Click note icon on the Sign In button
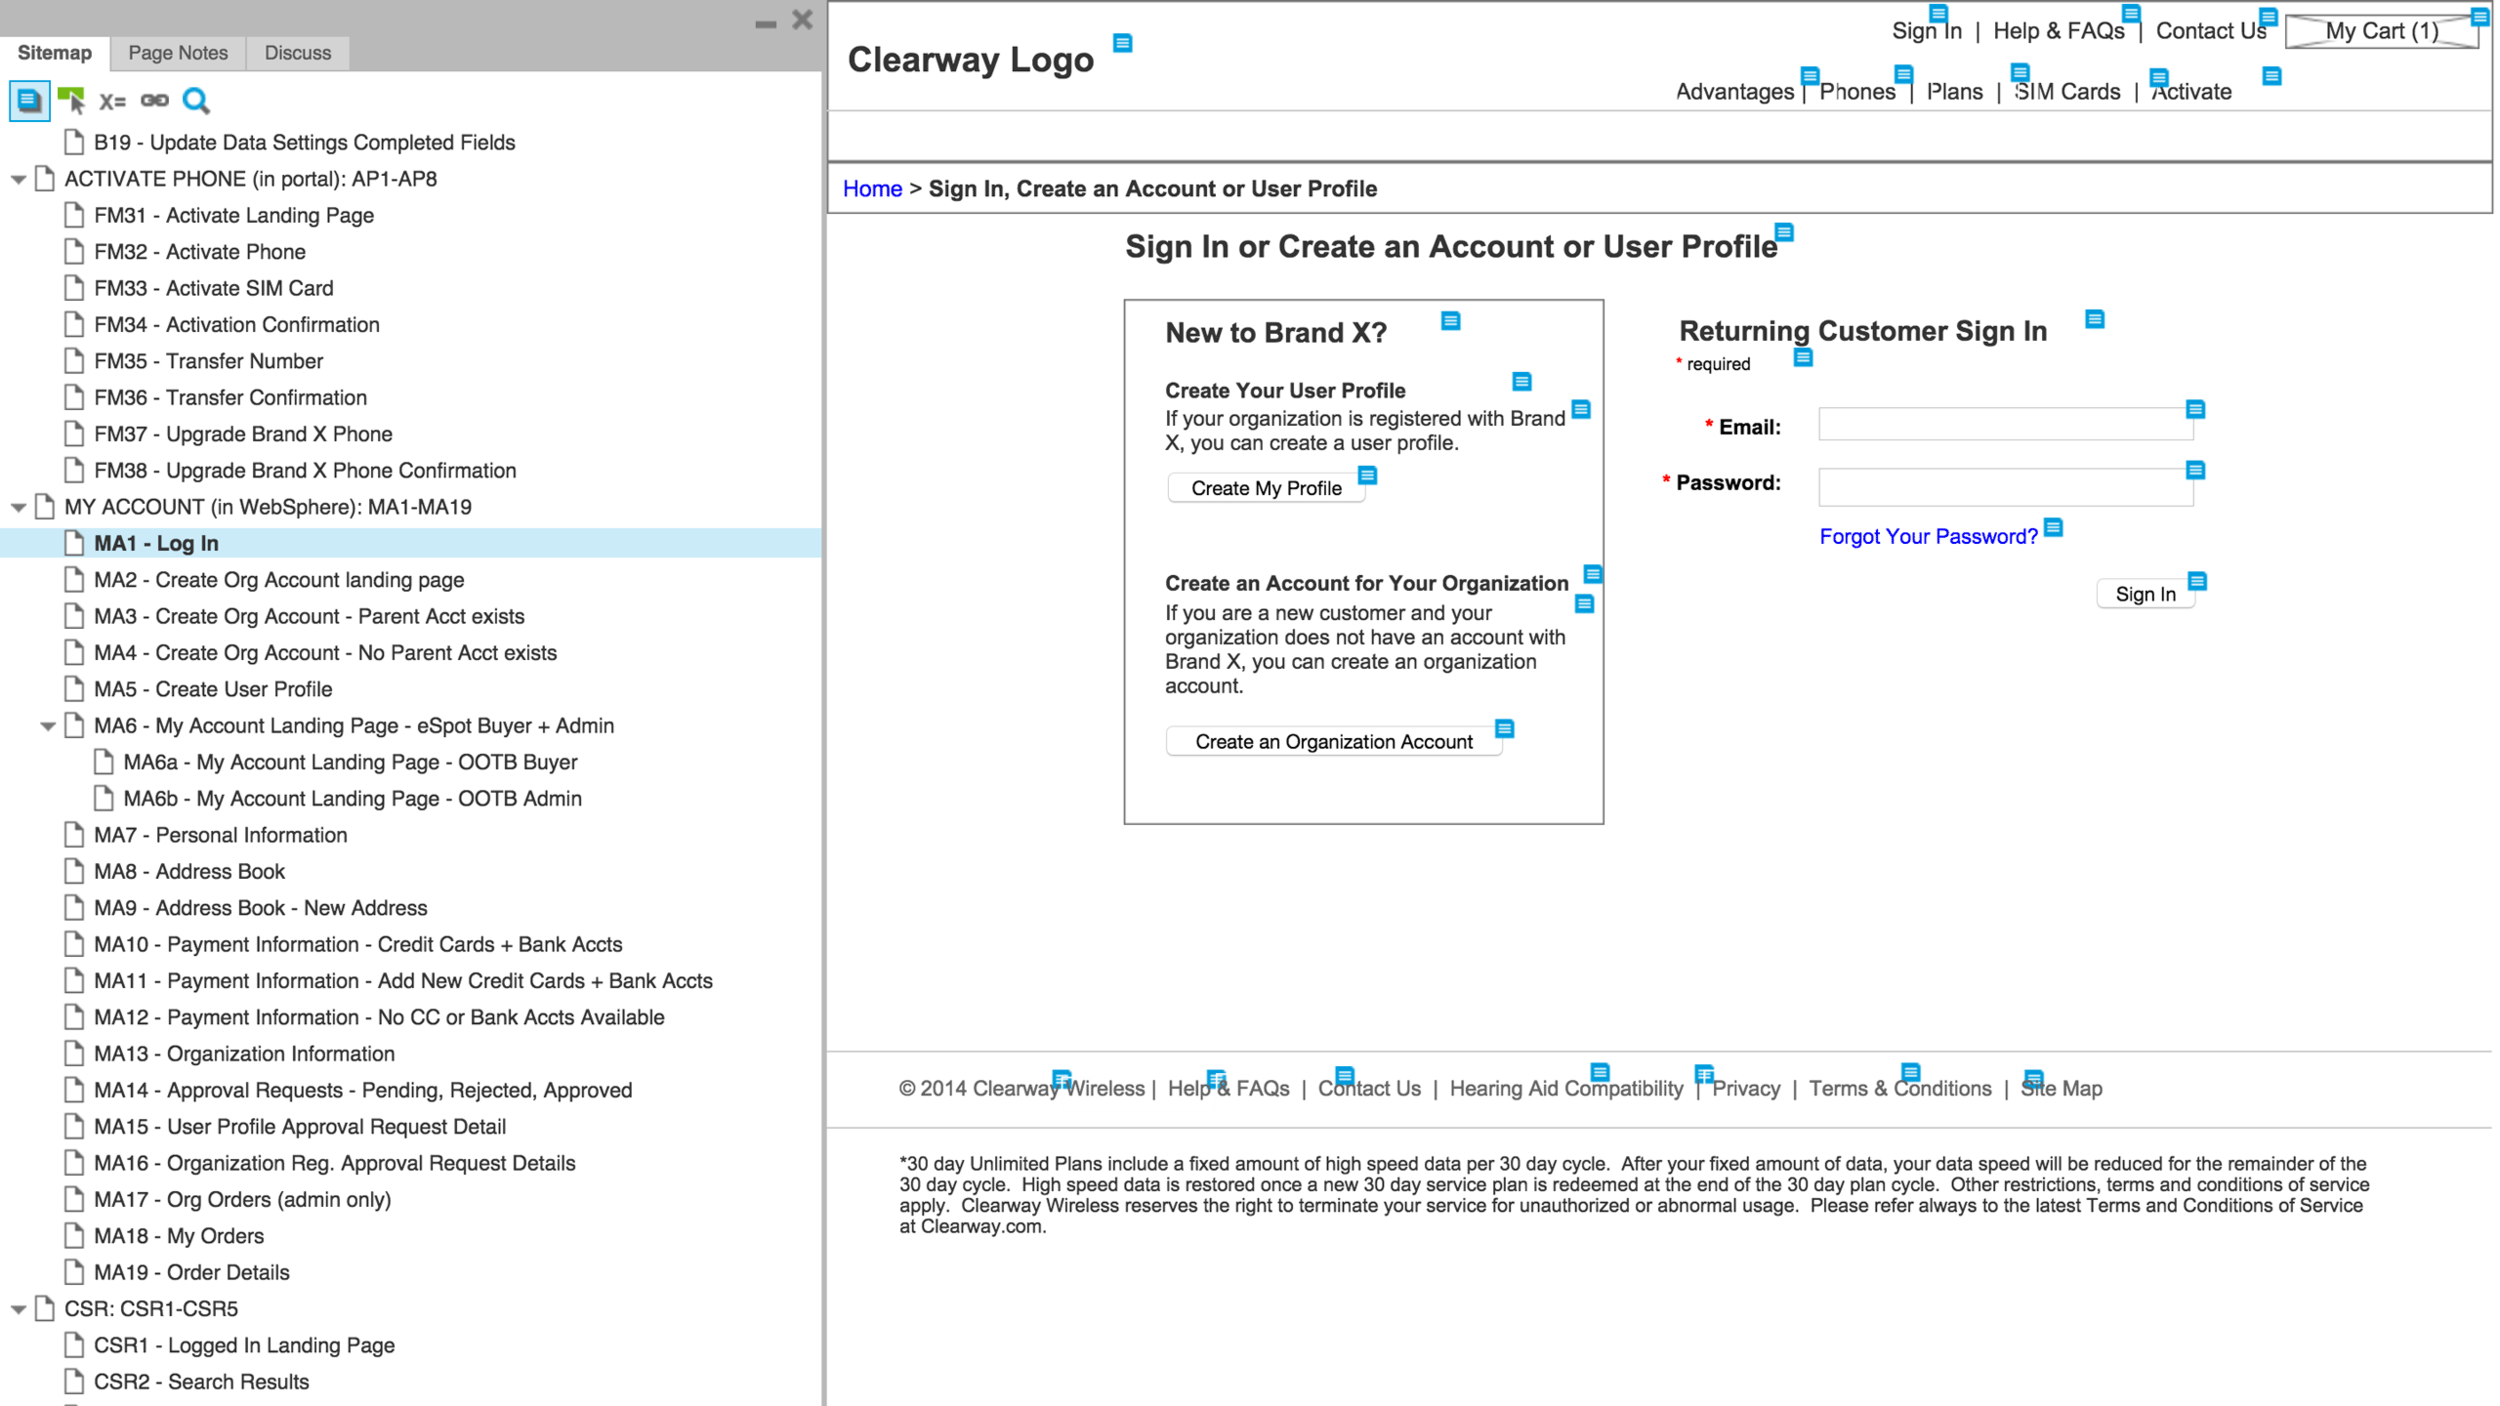 click(2197, 582)
